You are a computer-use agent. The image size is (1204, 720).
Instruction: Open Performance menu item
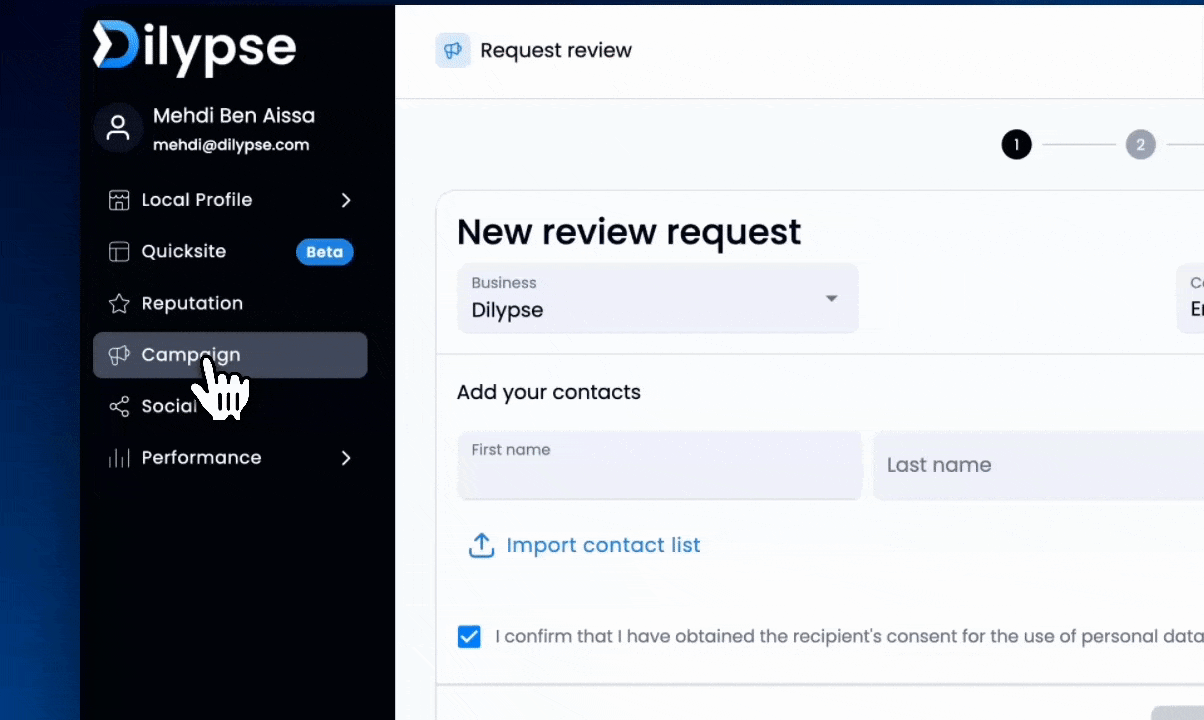(230, 458)
